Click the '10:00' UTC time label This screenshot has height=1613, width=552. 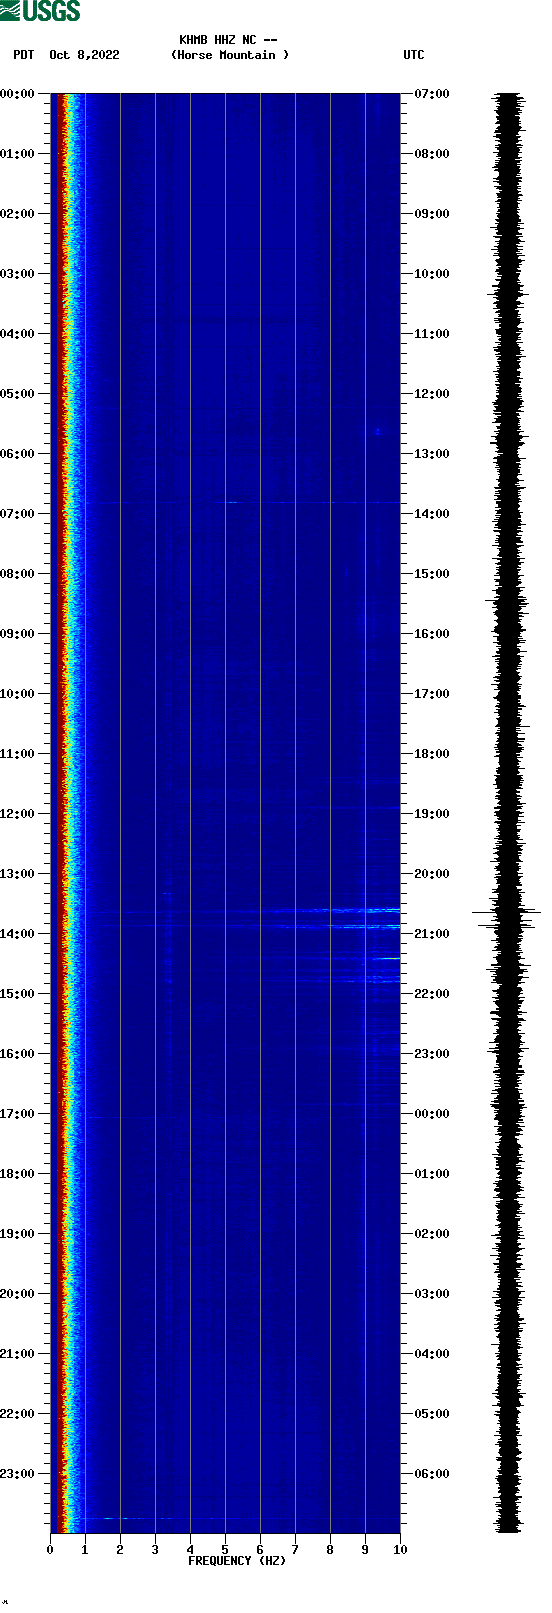click(x=432, y=274)
